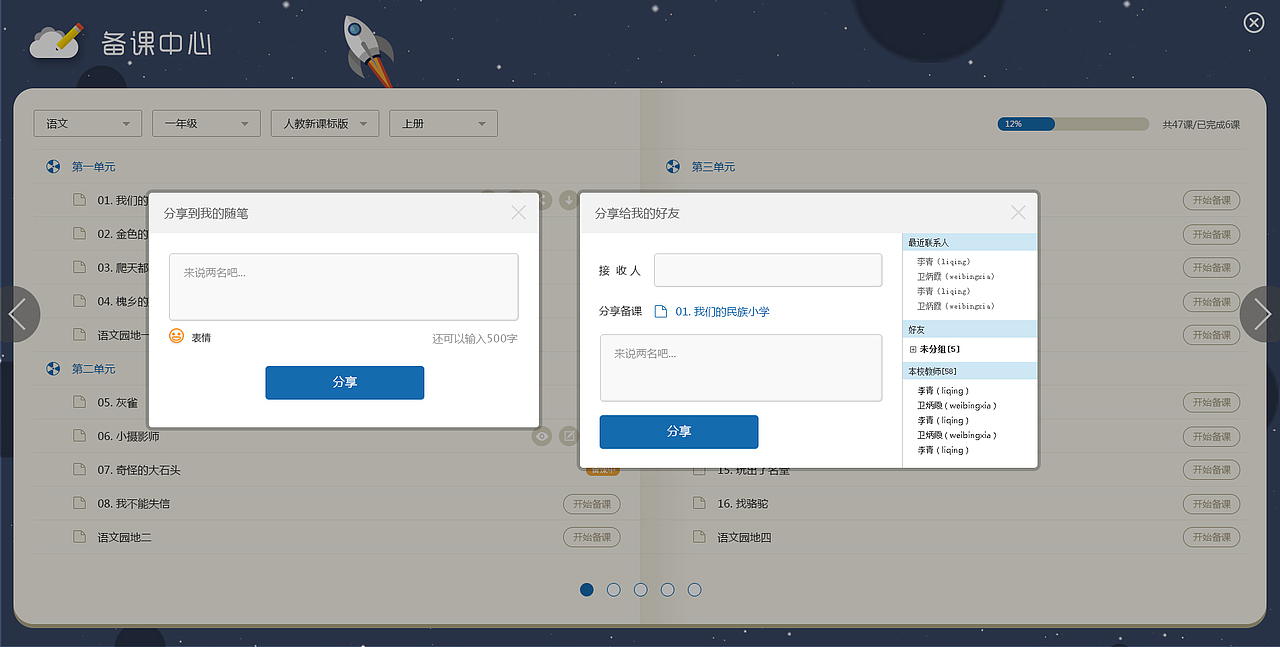Edit lesson 06 with the pencil icon
The width and height of the screenshot is (1280, 647).
click(568, 436)
